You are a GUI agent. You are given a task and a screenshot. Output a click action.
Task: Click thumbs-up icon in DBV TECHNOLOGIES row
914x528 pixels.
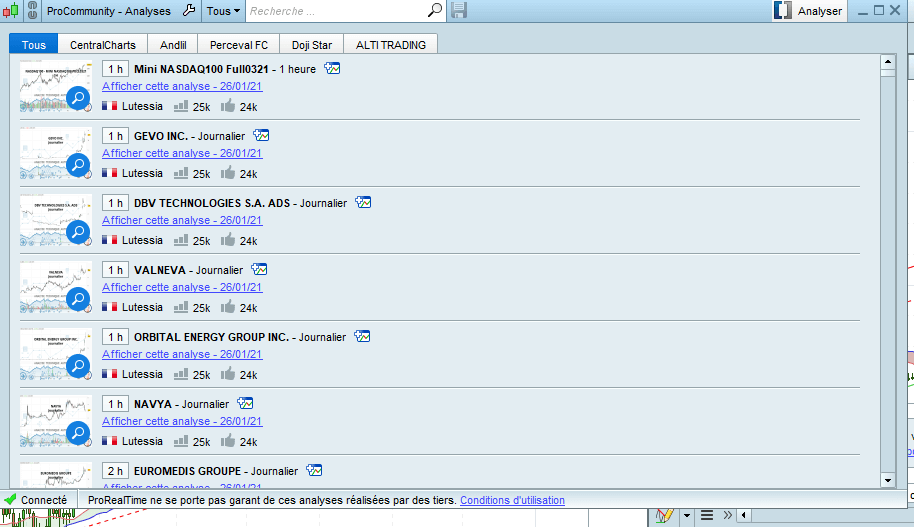(228, 240)
